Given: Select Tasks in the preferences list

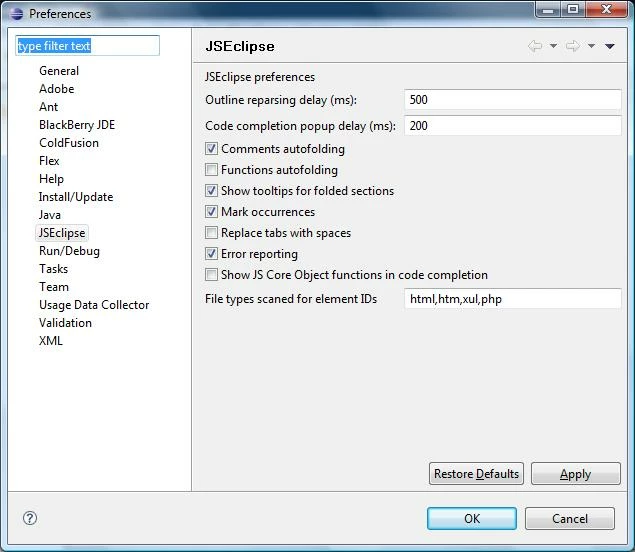Looking at the screenshot, I should (x=53, y=269).
